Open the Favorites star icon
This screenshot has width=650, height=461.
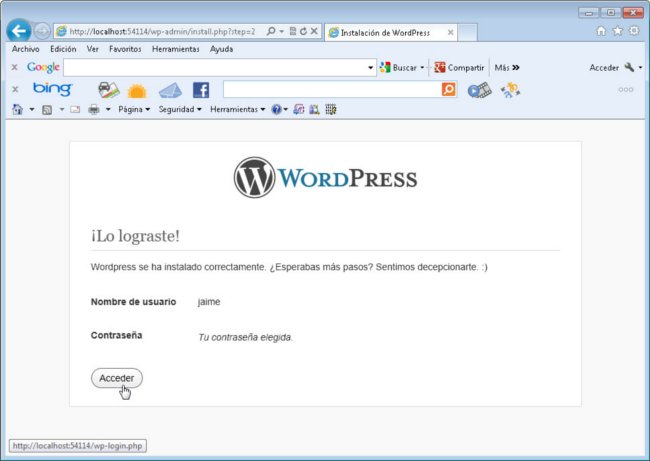click(618, 31)
